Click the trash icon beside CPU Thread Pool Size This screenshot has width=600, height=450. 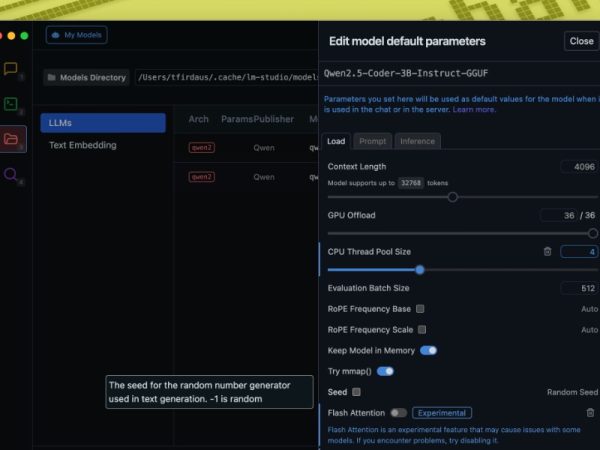pyautogui.click(x=548, y=251)
